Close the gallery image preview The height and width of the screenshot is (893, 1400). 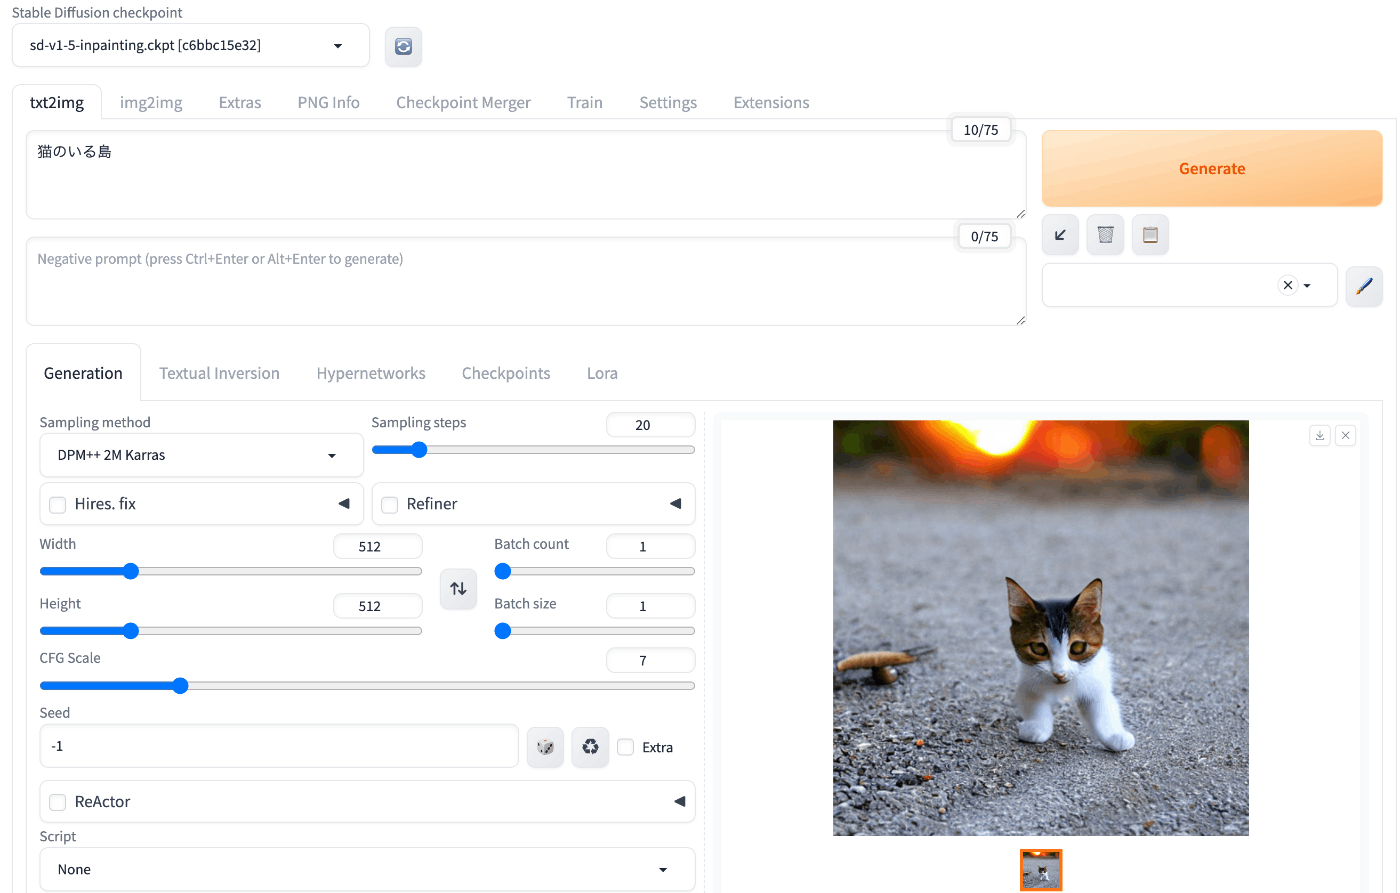1346,435
